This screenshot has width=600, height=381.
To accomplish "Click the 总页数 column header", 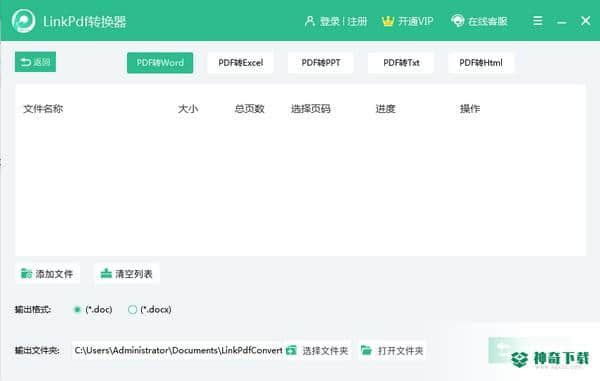I will click(x=249, y=109).
